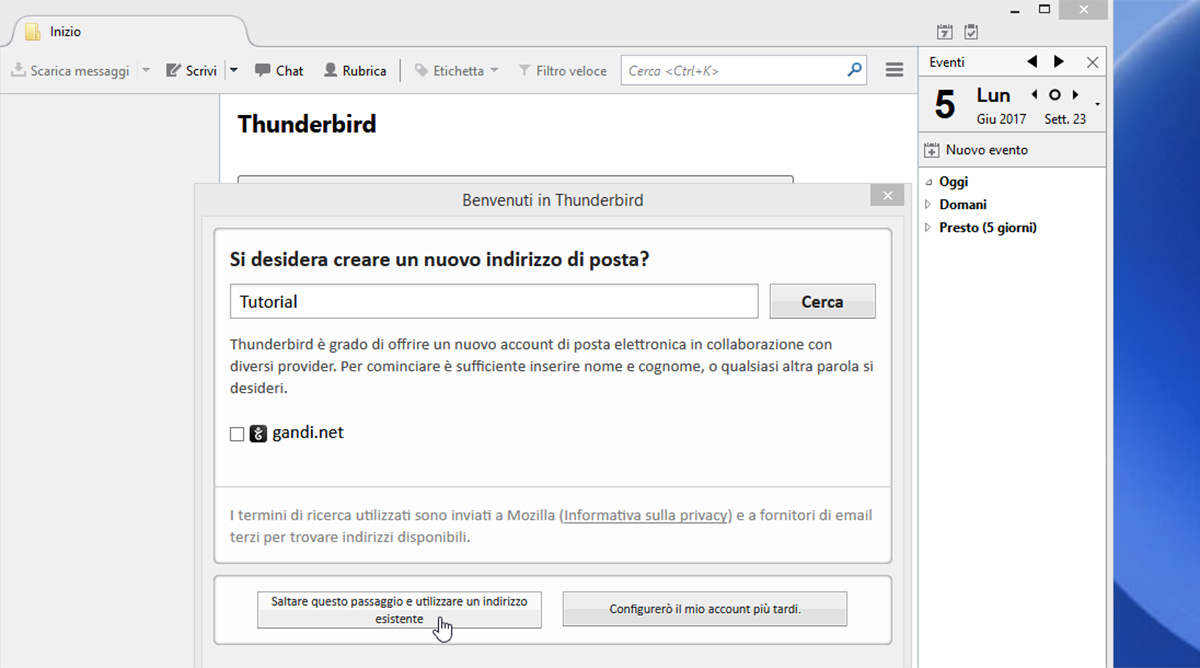
Task: Collapse the Oggi section
Action: tap(928, 182)
